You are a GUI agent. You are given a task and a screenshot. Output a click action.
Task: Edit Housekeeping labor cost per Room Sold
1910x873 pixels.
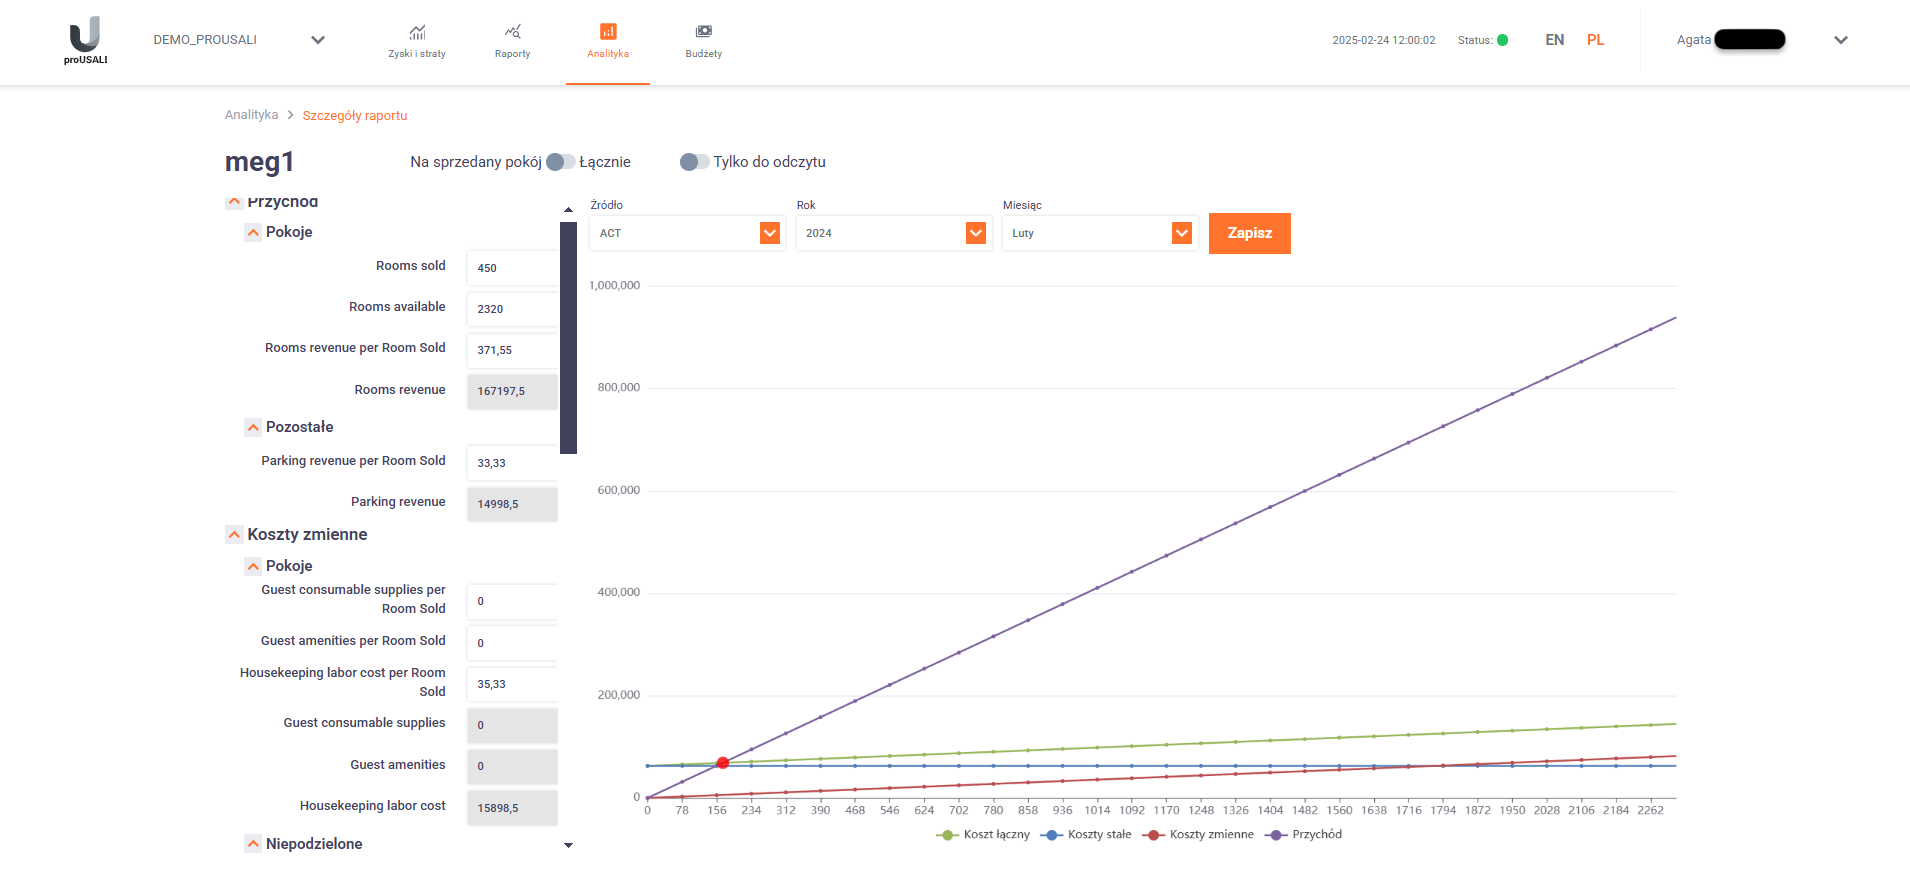click(x=512, y=684)
